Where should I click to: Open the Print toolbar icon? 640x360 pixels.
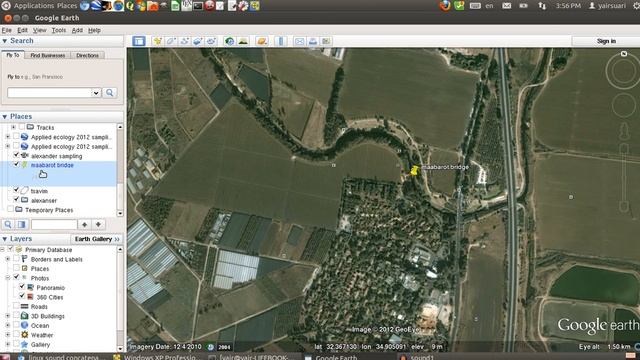pyautogui.click(x=313, y=41)
